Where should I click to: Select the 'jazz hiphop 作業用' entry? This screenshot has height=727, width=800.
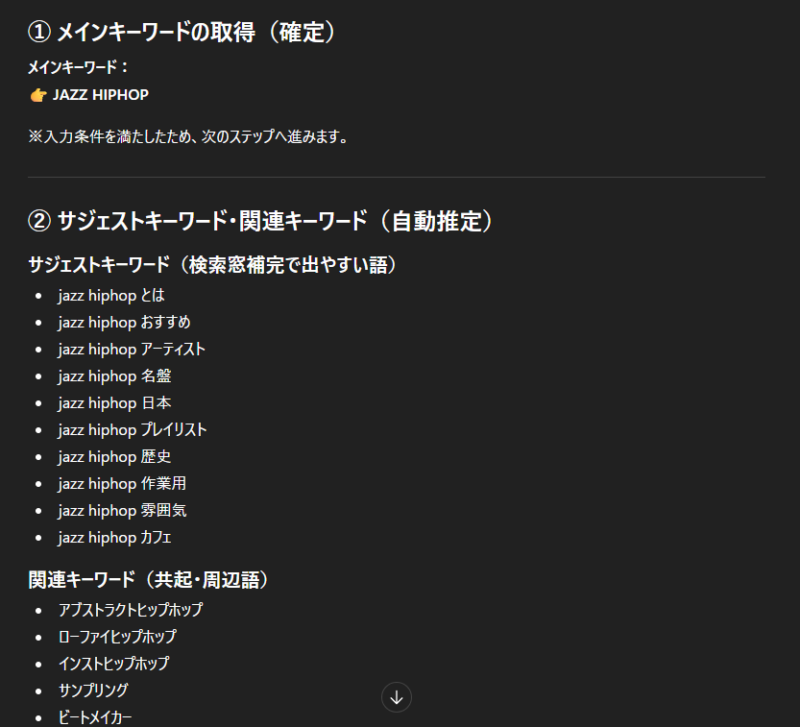pyautogui.click(x=122, y=484)
